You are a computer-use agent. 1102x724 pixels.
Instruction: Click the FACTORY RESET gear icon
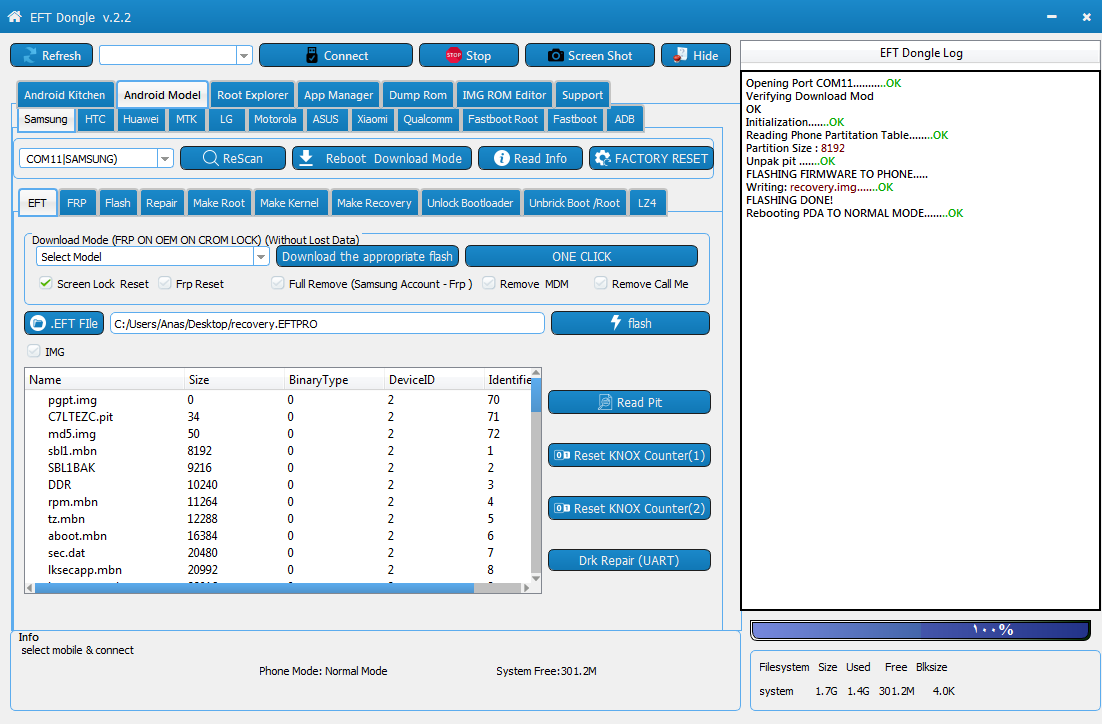coord(602,158)
